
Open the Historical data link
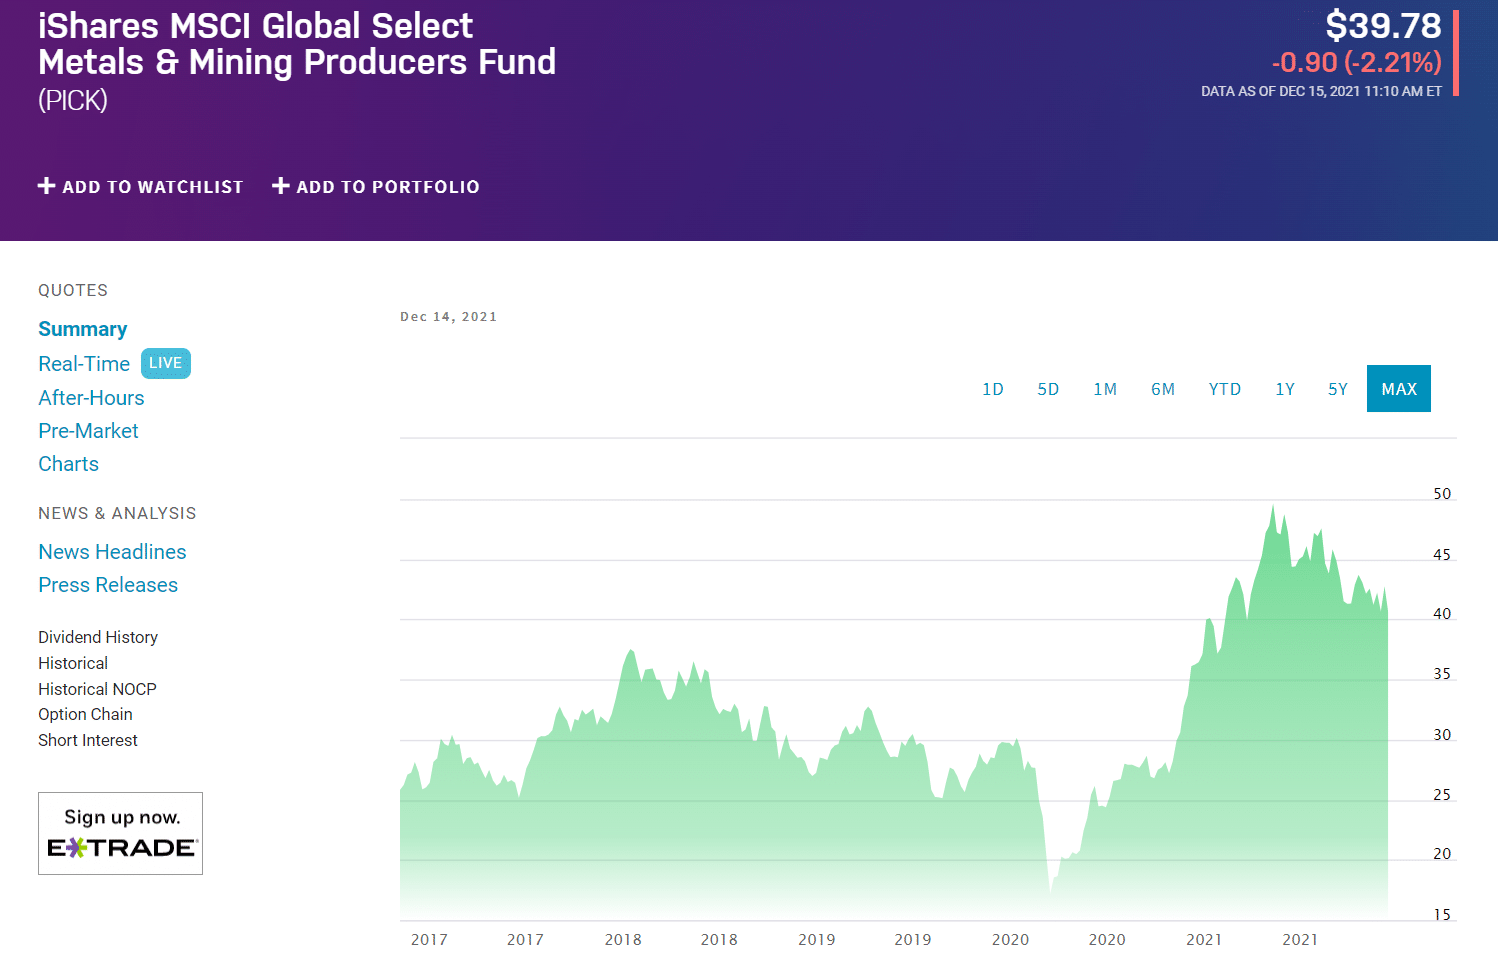pos(73,663)
